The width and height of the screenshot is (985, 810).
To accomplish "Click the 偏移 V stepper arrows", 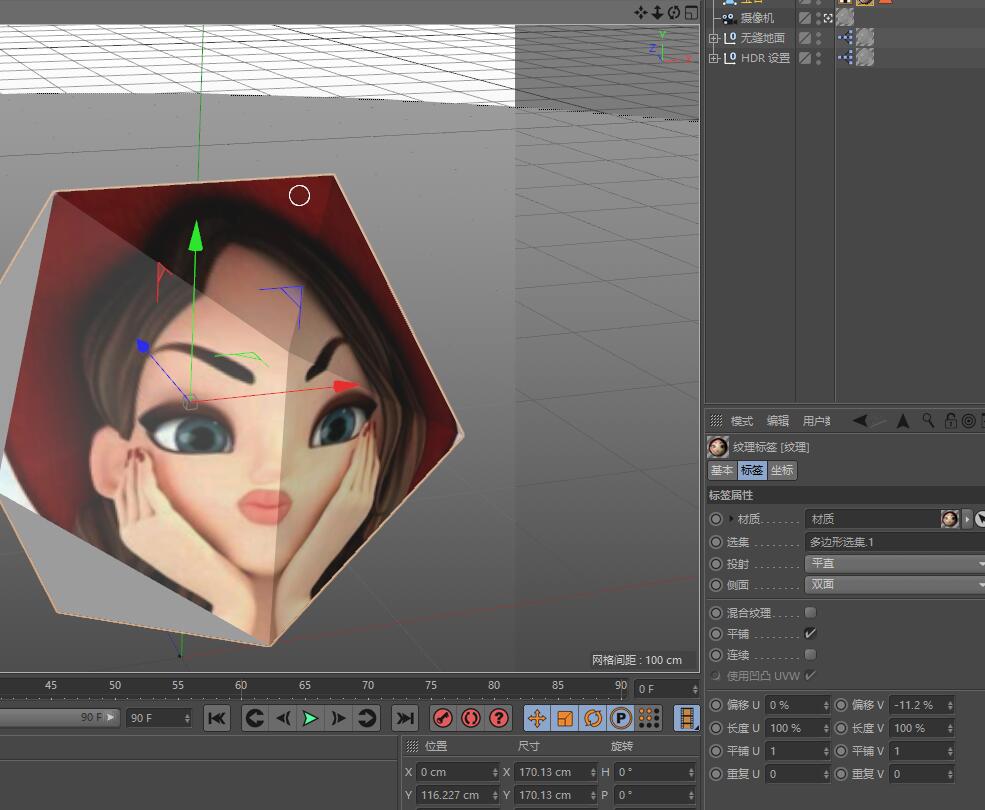I will click(950, 706).
